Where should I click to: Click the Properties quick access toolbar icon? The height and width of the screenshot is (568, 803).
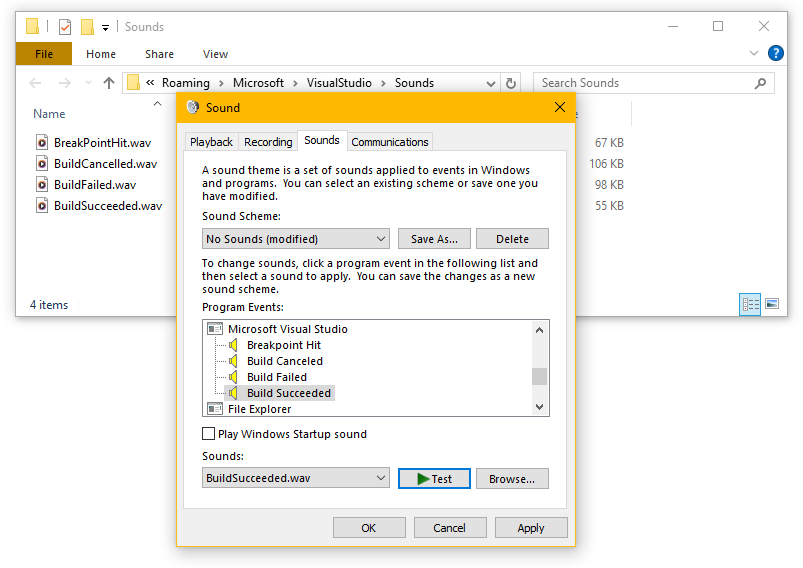[65, 27]
